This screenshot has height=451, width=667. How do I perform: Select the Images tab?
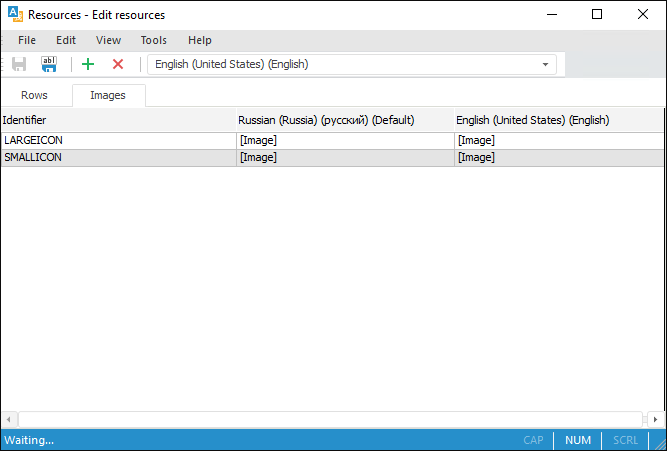(109, 96)
